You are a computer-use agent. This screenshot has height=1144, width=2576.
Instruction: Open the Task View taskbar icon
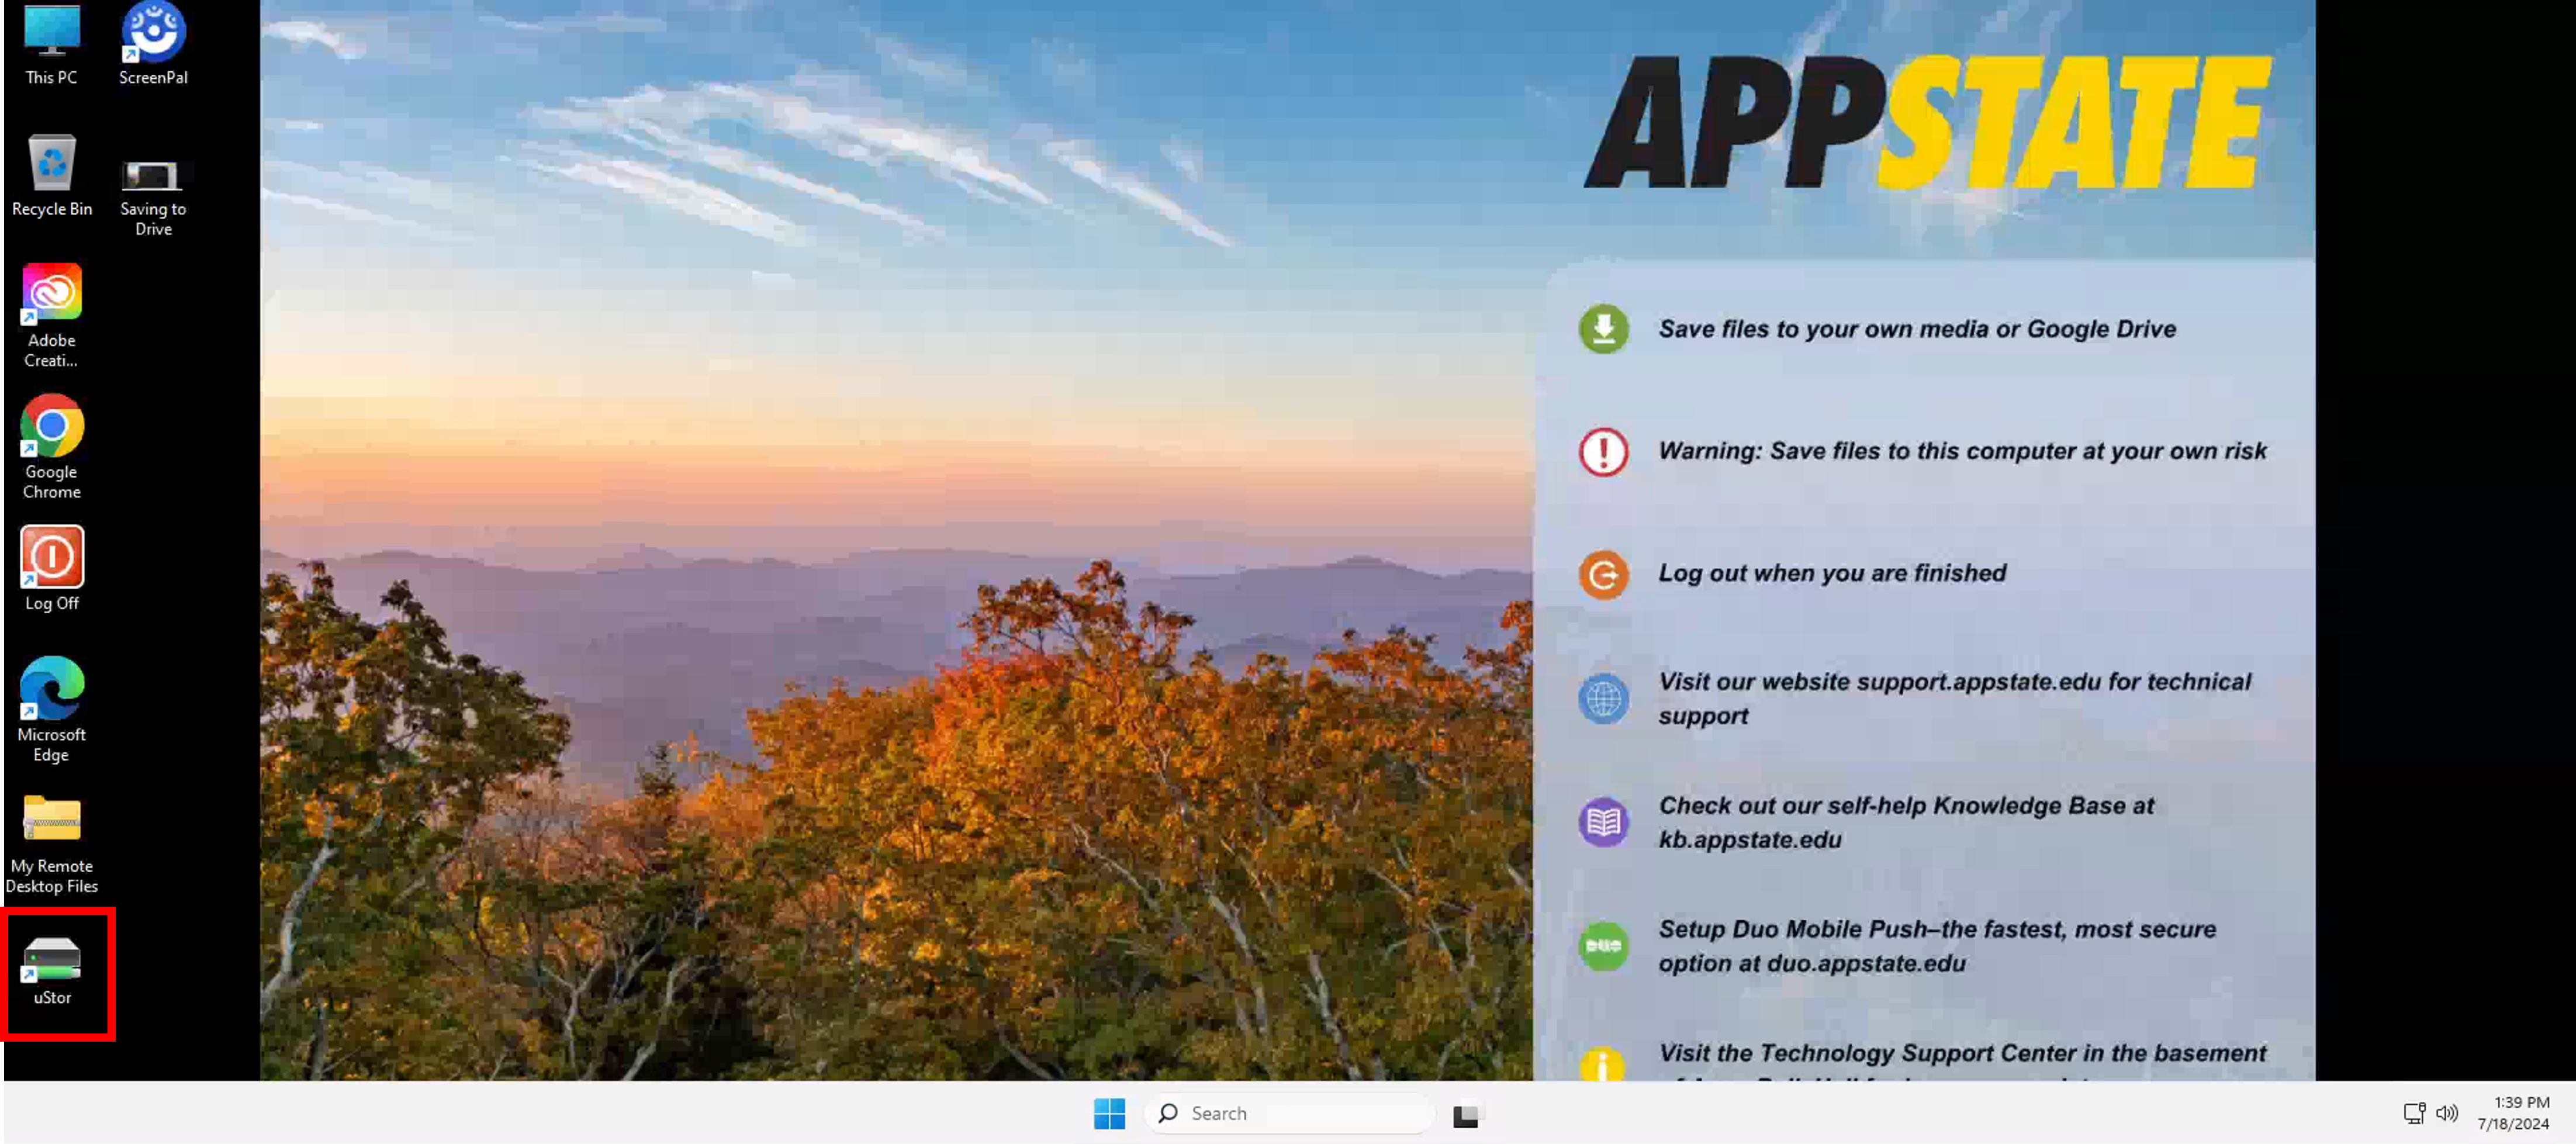tap(1466, 1114)
